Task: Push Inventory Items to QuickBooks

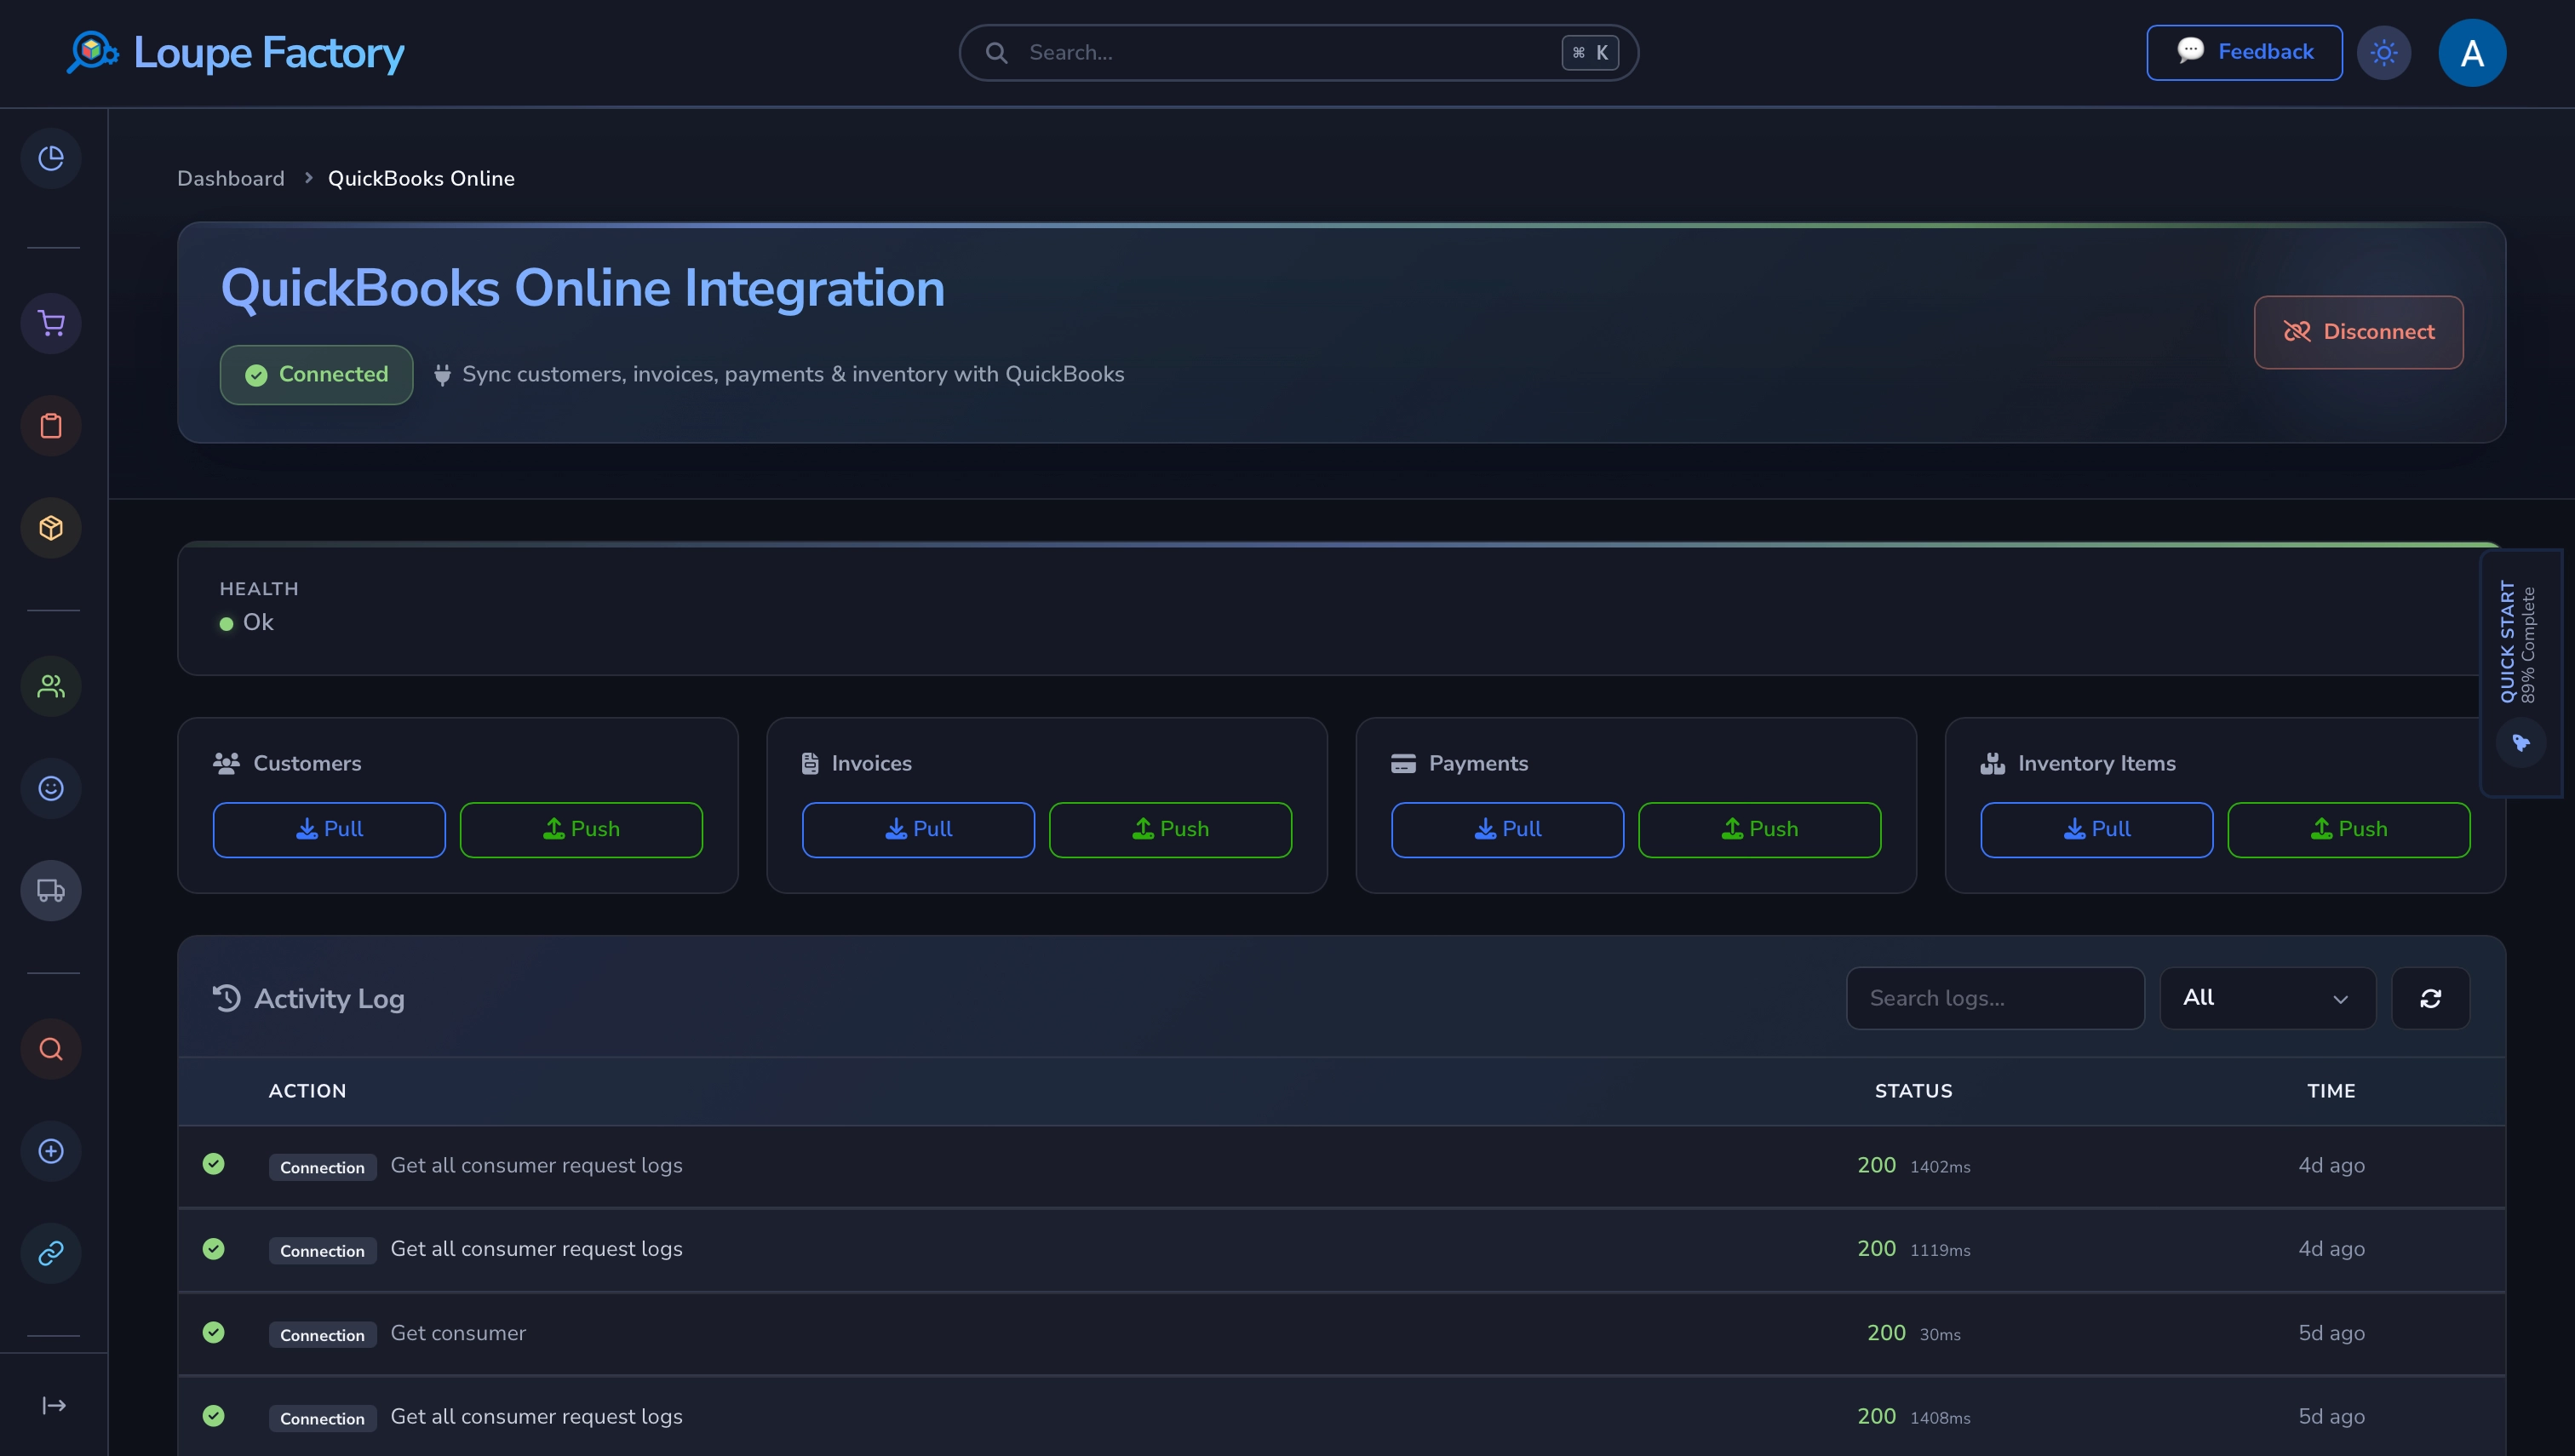Action: [x=2348, y=829]
